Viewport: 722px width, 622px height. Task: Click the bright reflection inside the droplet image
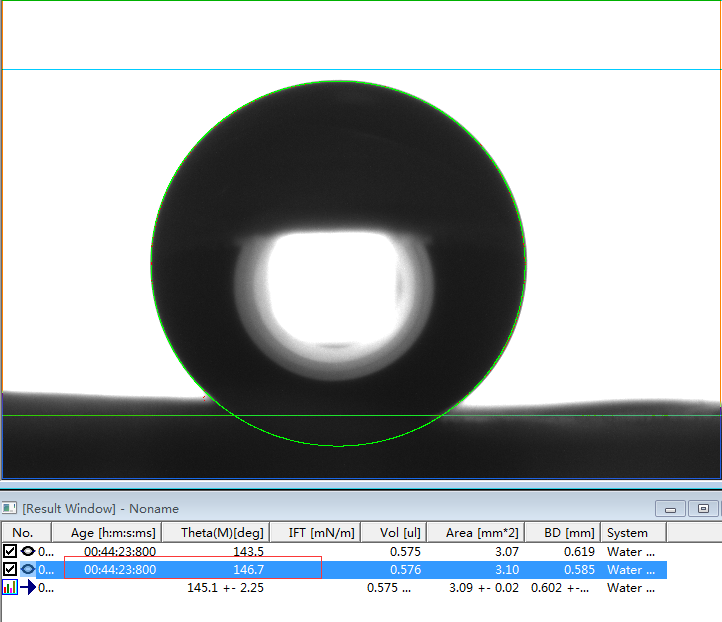[334, 290]
